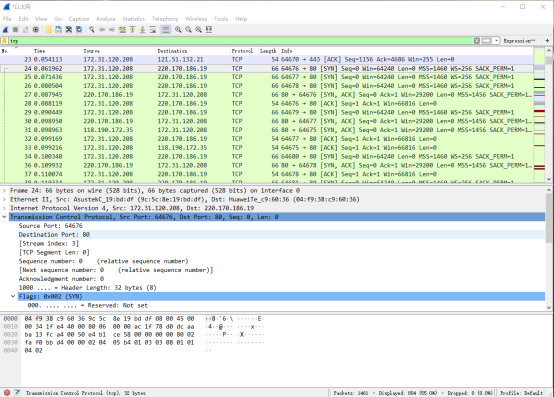554x397 pixels.
Task: Click the expert information red circle icon
Action: click(x=7, y=392)
